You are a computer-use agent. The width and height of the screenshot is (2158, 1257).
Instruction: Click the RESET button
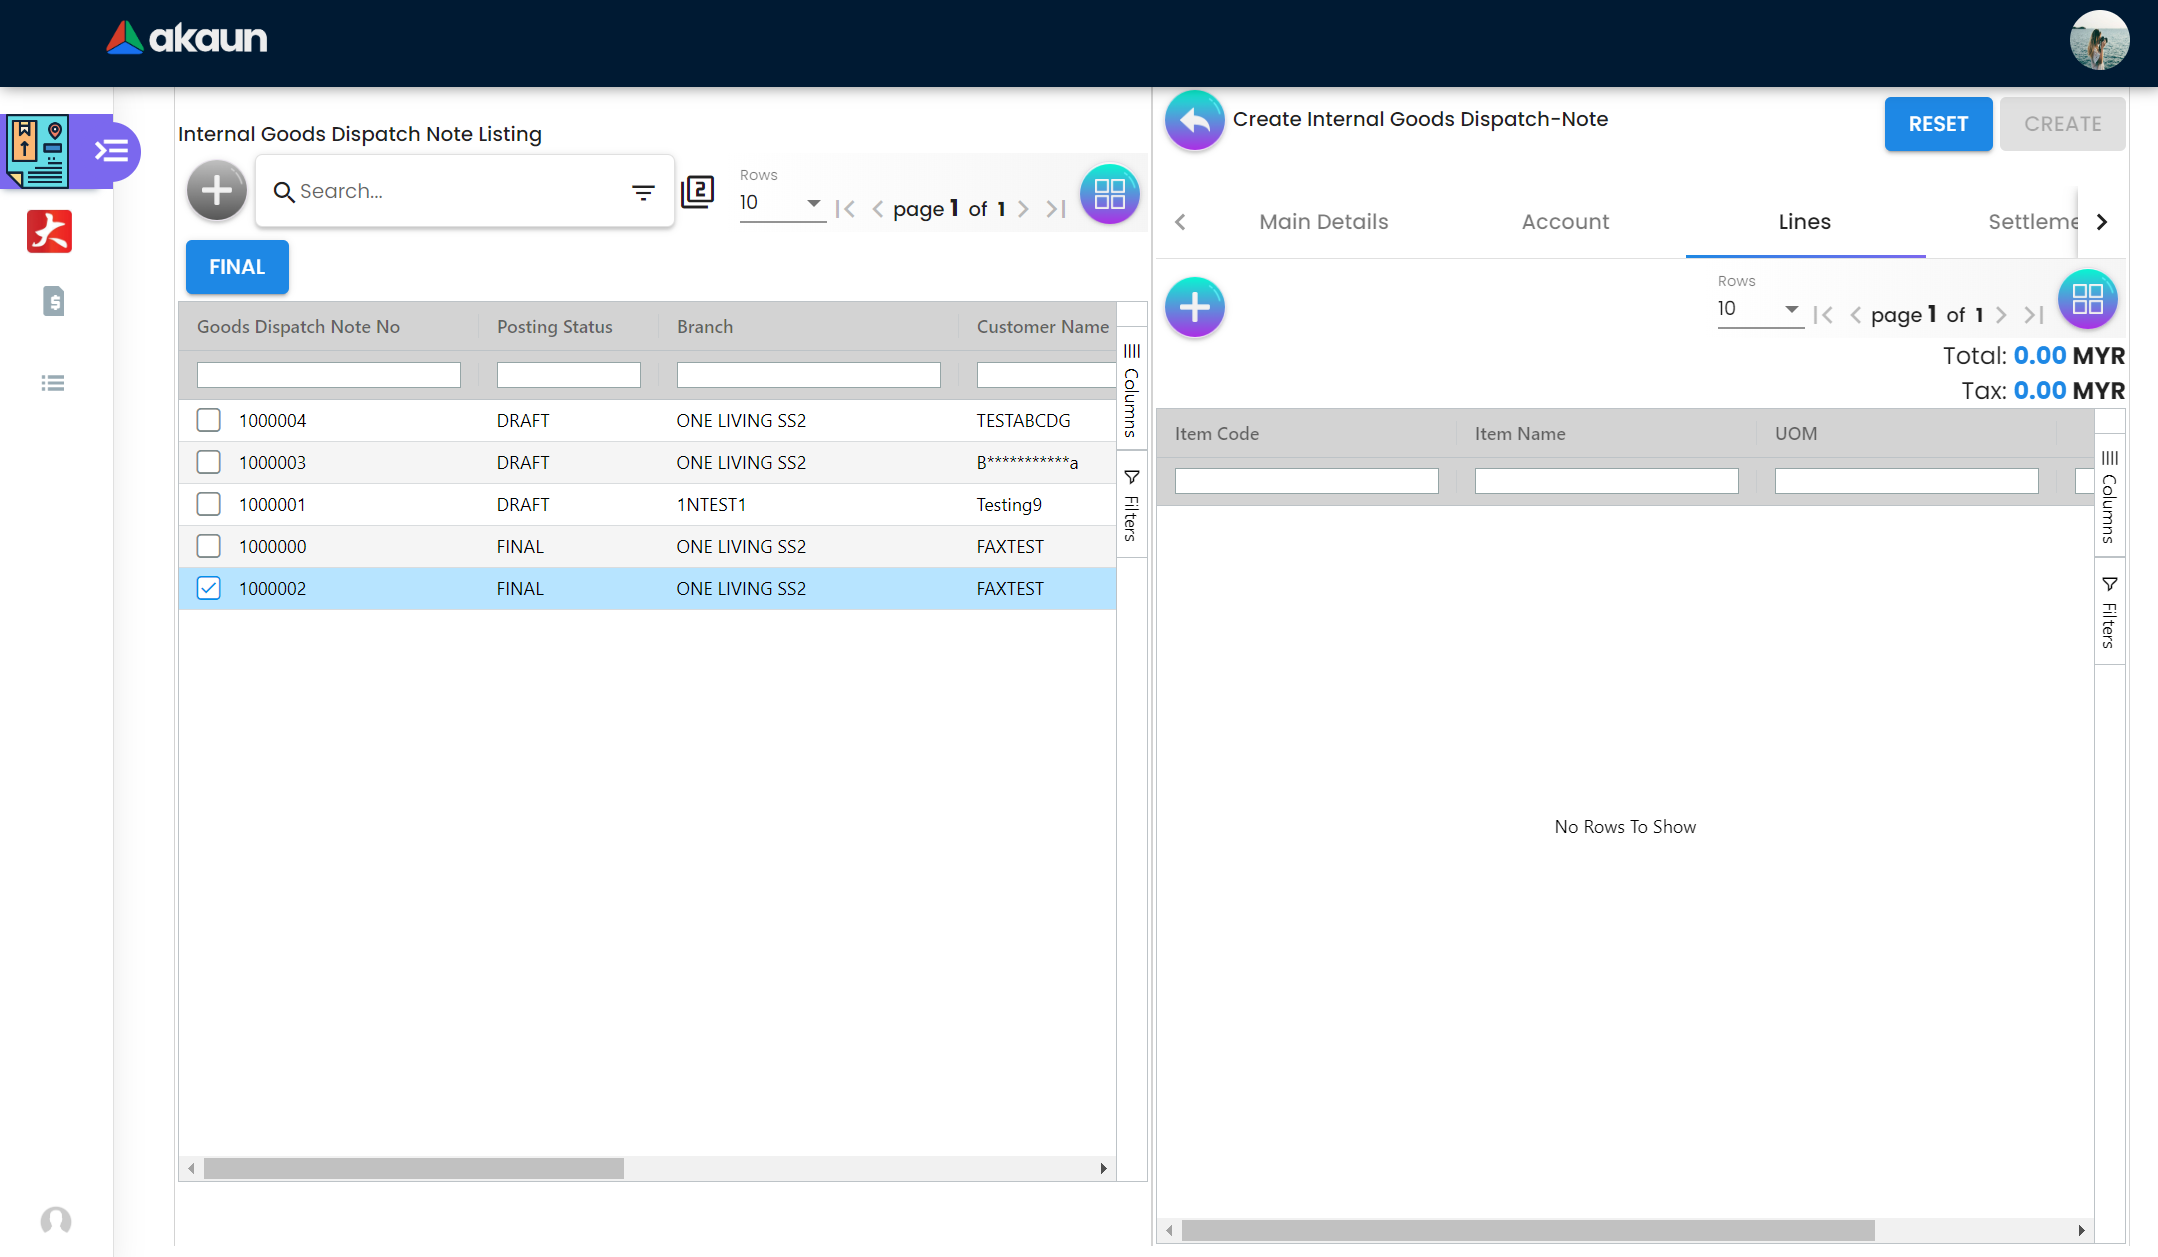(x=1937, y=124)
